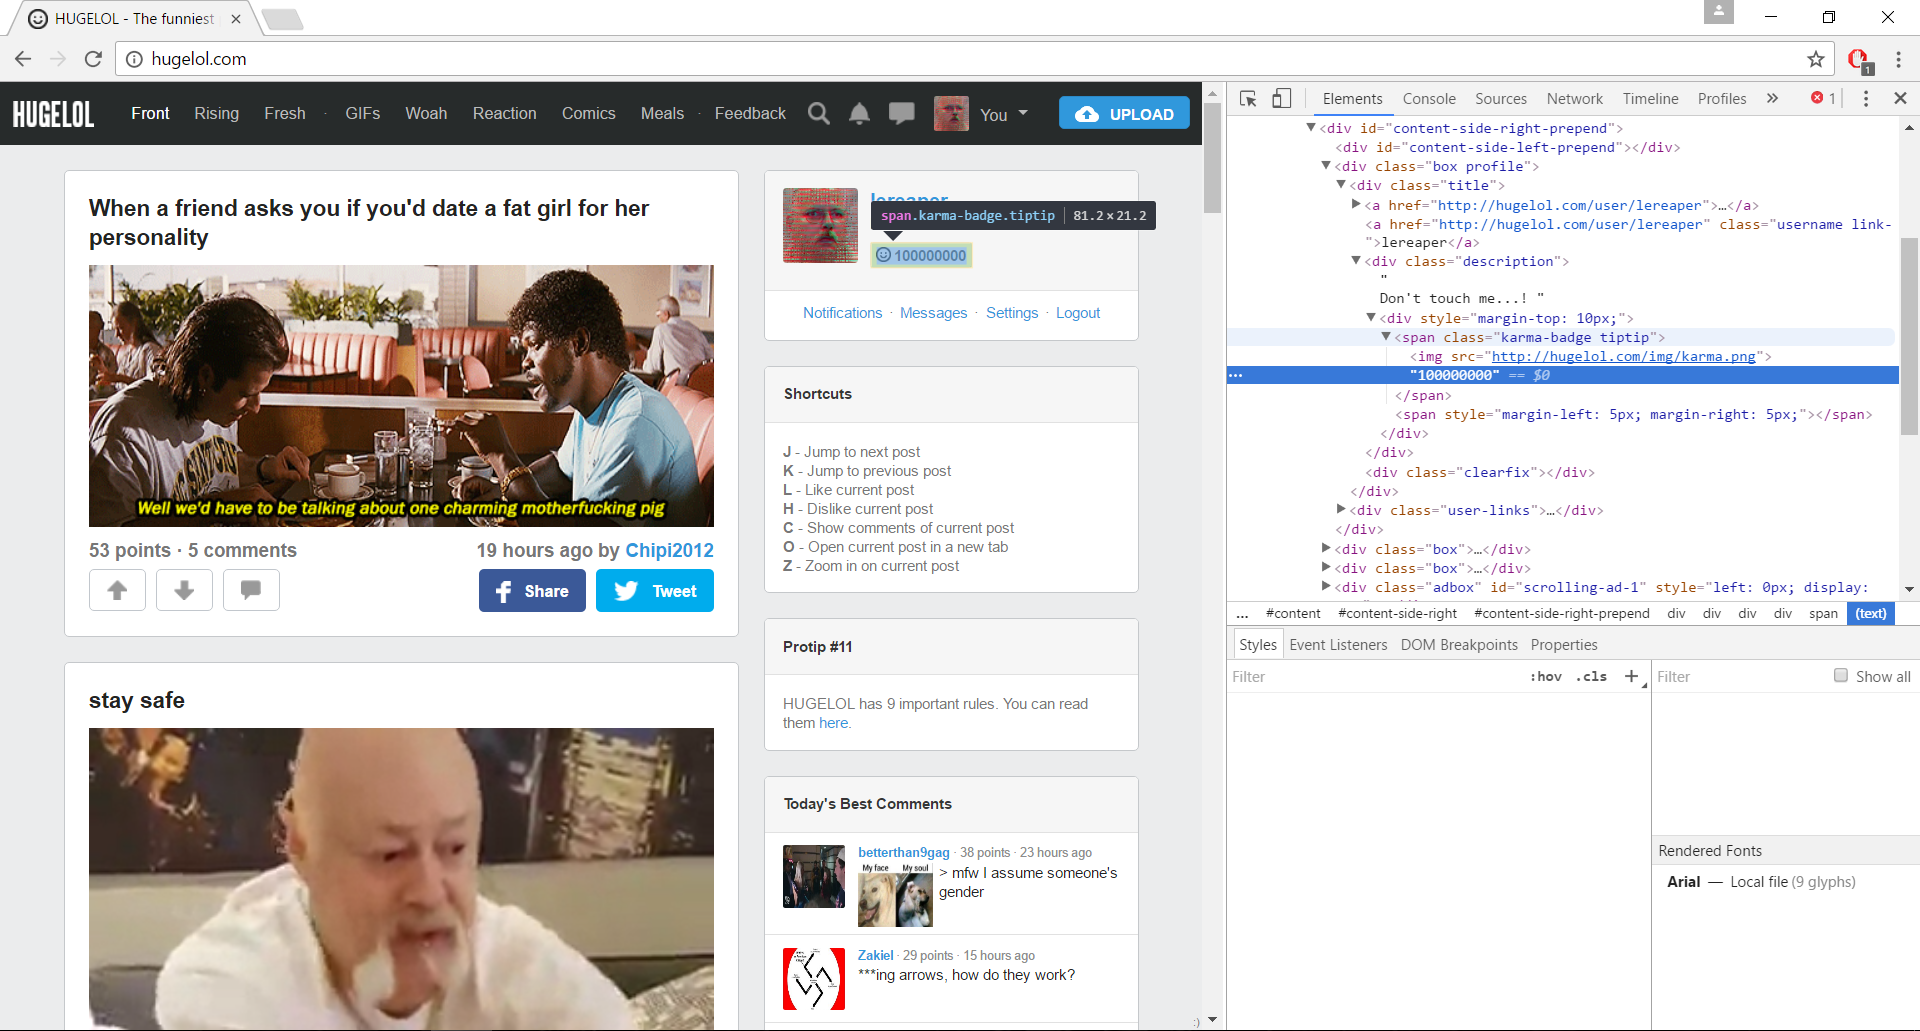
Task: Open the notifications bell icon
Action: coord(859,114)
